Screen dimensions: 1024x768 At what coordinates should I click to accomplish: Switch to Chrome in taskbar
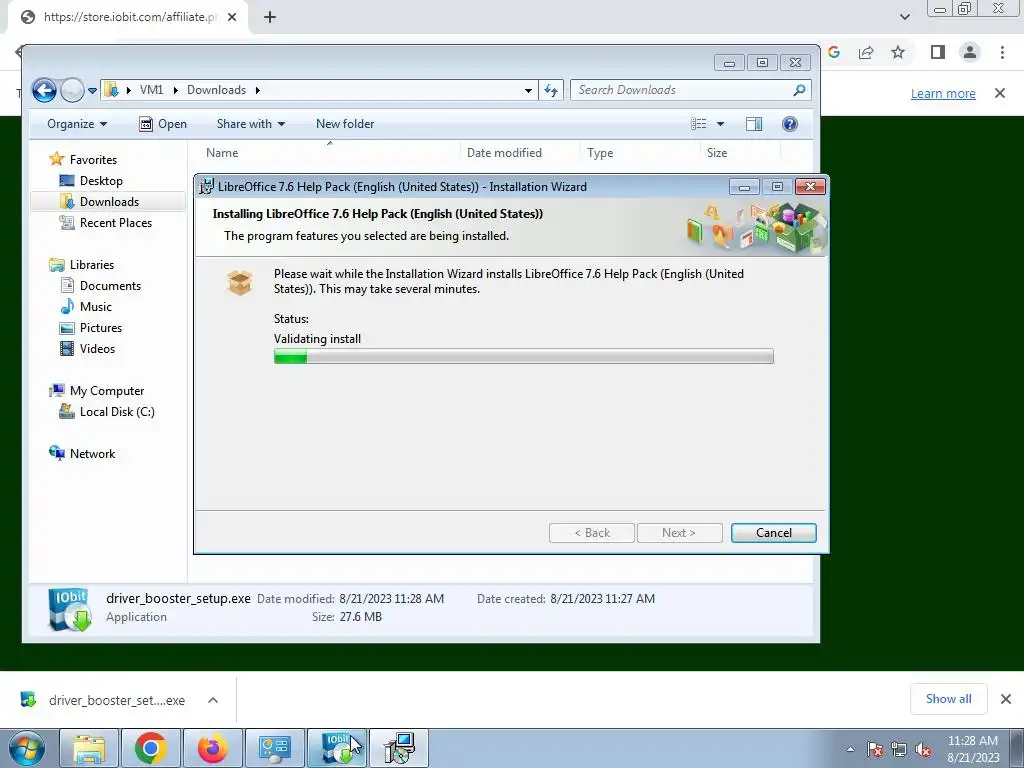[x=150, y=748]
